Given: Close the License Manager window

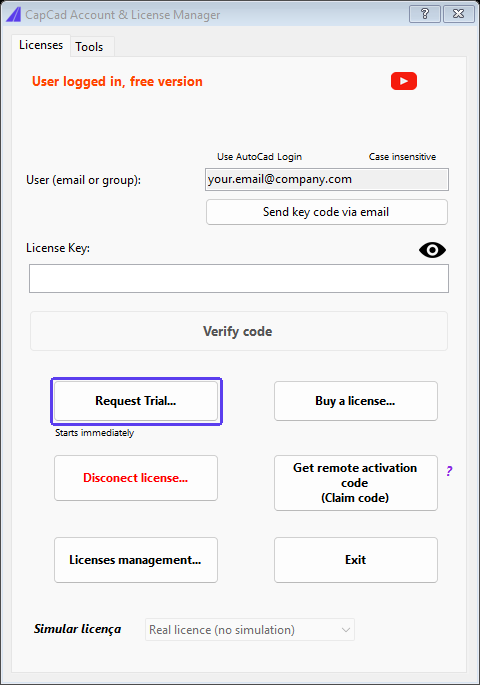Looking at the screenshot, I should tap(459, 14).
